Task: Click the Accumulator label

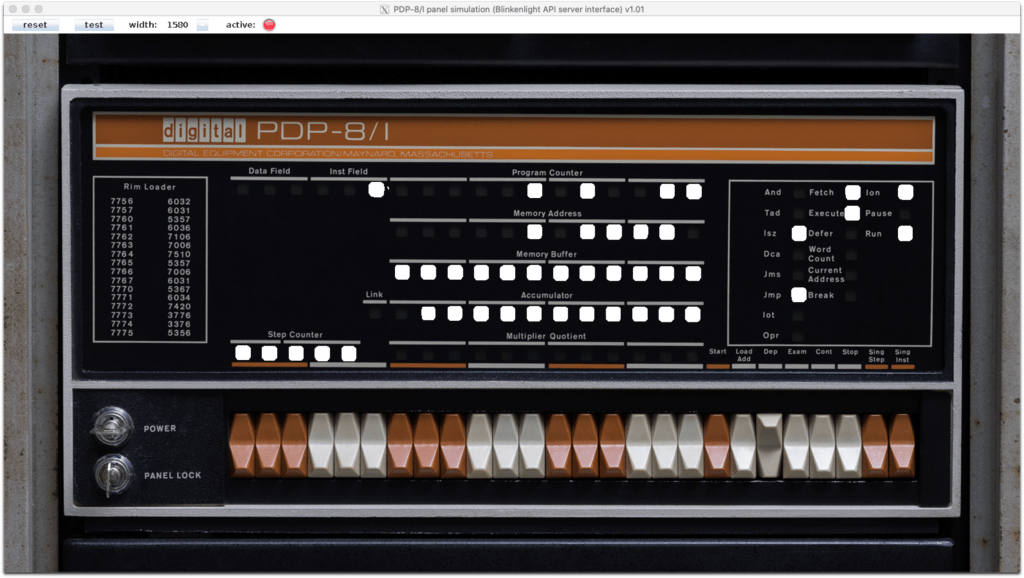Action: 547,295
